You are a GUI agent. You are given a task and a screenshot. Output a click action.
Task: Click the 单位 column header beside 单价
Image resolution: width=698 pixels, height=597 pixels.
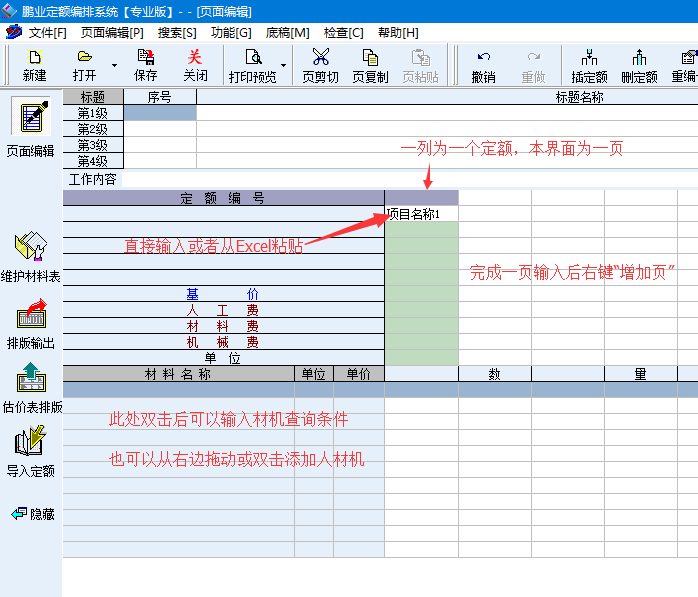[x=314, y=374]
